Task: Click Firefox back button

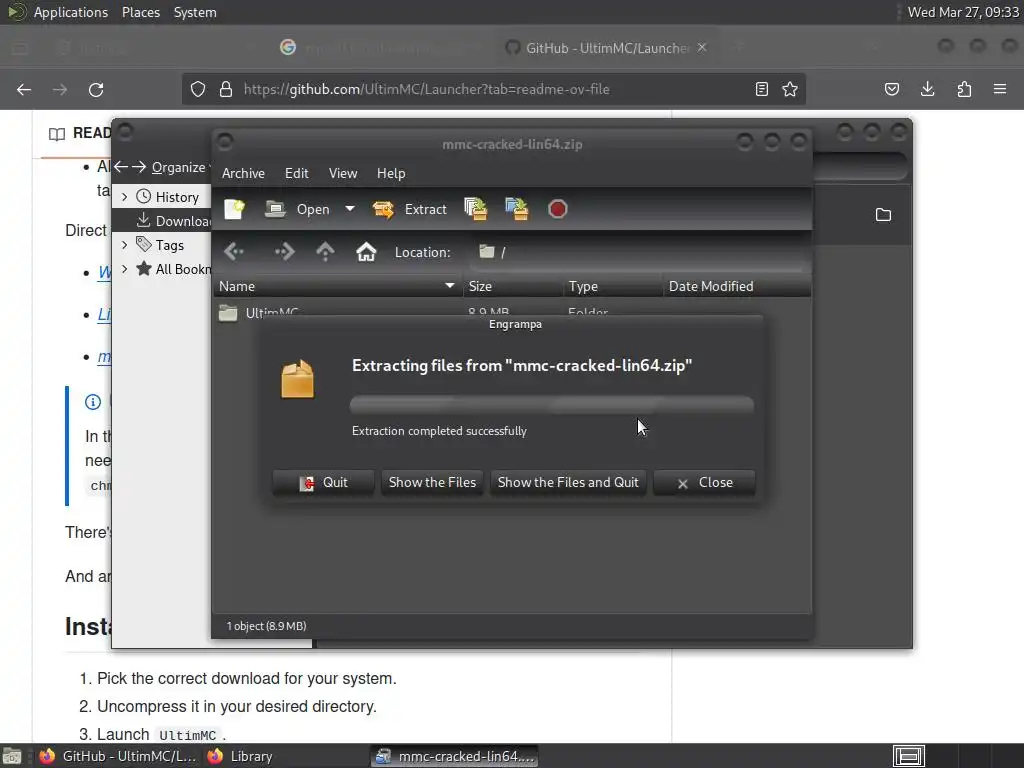Action: click(24, 89)
